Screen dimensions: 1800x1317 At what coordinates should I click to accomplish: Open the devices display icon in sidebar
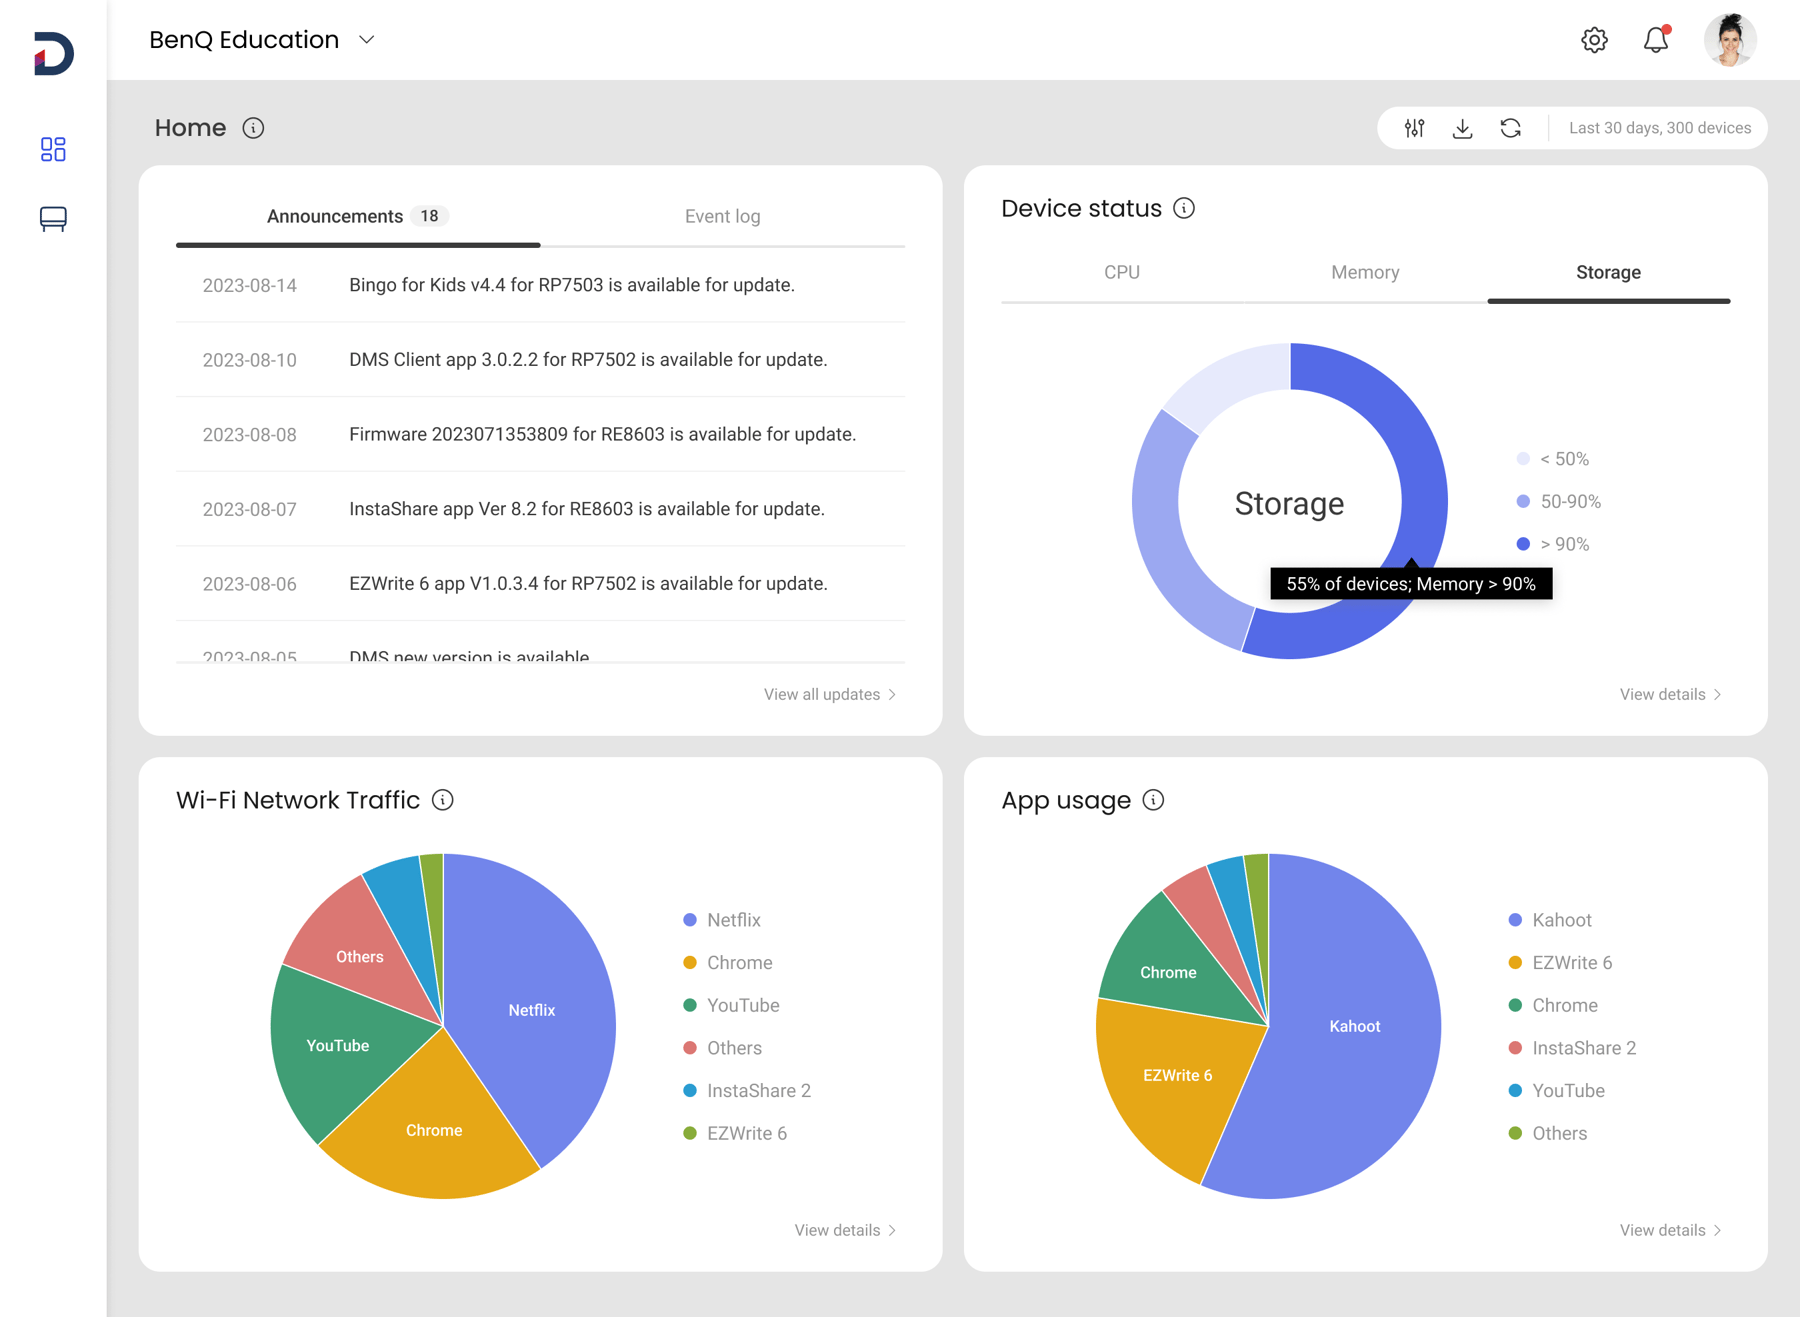tap(53, 219)
